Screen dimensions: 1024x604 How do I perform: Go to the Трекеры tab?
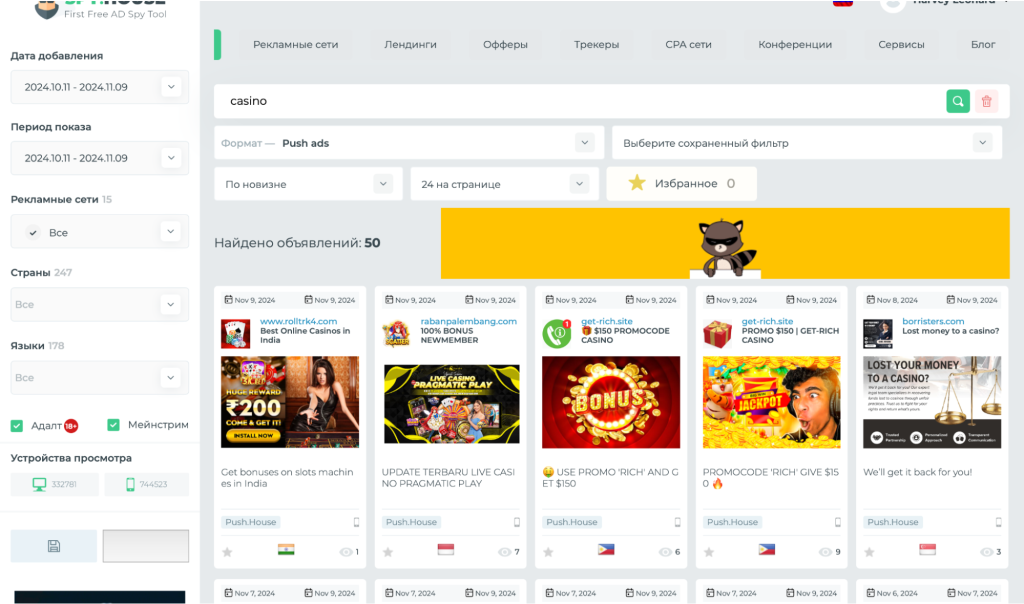pyautogui.click(x=596, y=44)
